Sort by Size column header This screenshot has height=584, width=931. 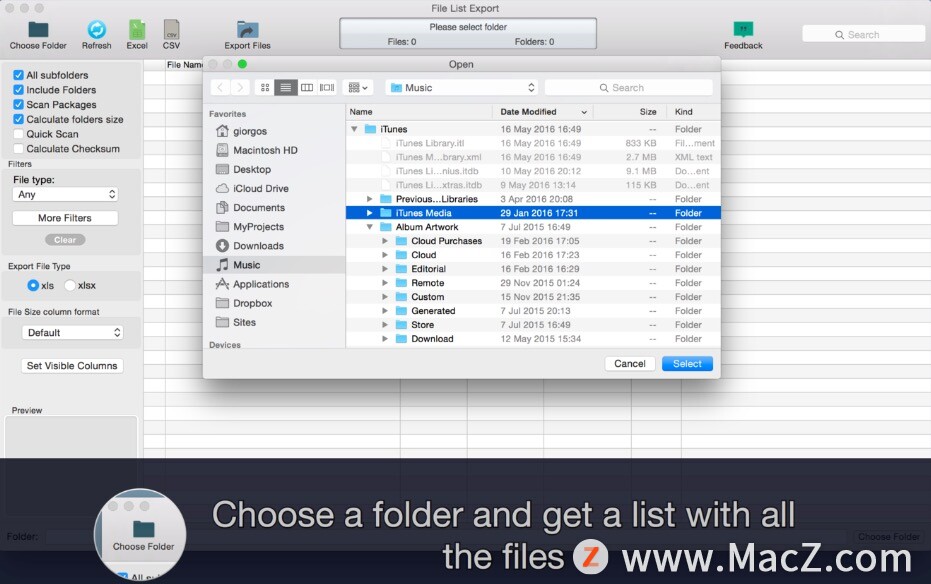(x=630, y=112)
